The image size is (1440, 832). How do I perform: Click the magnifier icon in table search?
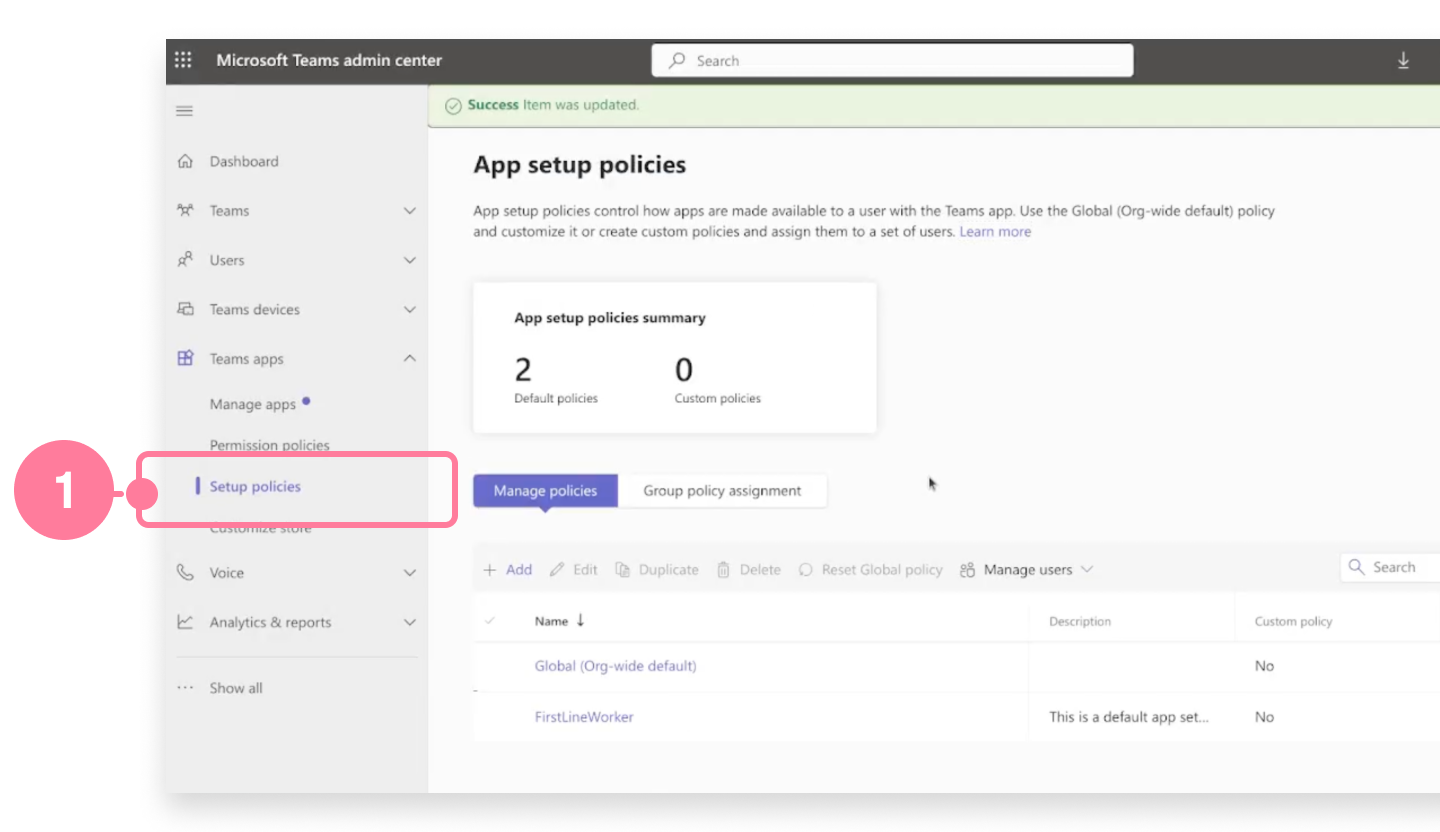point(1357,567)
